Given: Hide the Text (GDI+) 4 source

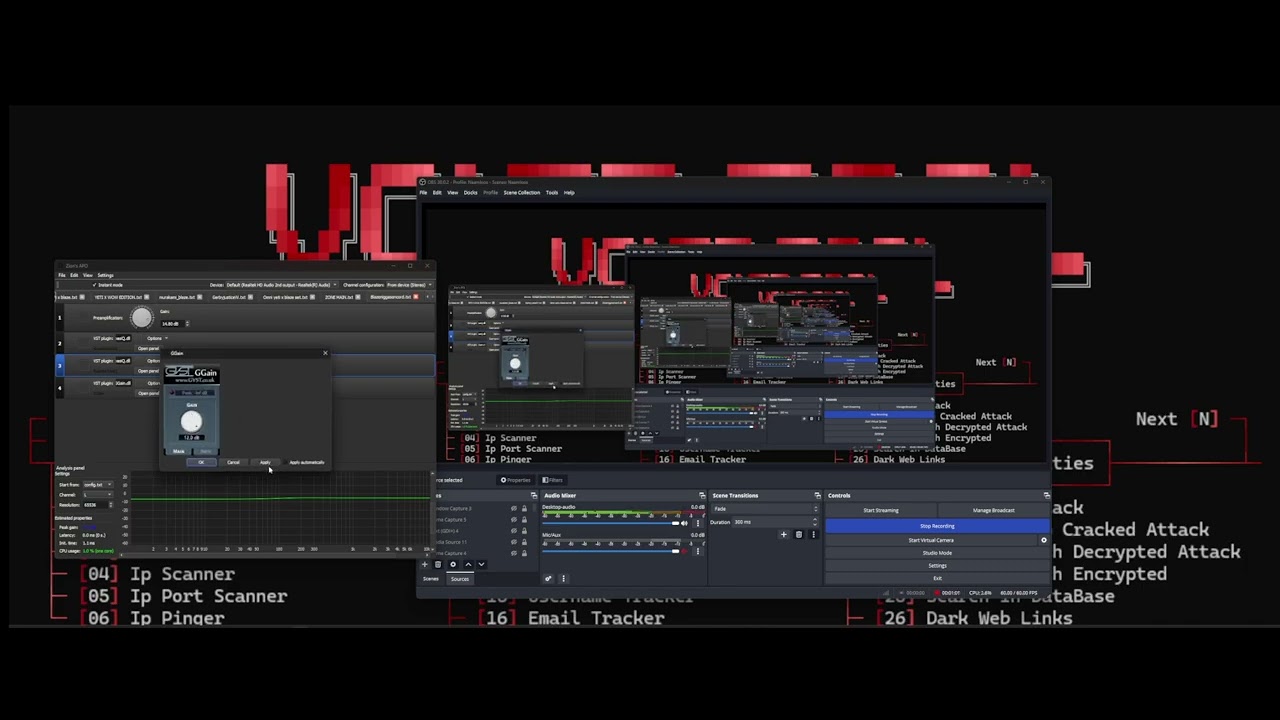Looking at the screenshot, I should (x=514, y=531).
